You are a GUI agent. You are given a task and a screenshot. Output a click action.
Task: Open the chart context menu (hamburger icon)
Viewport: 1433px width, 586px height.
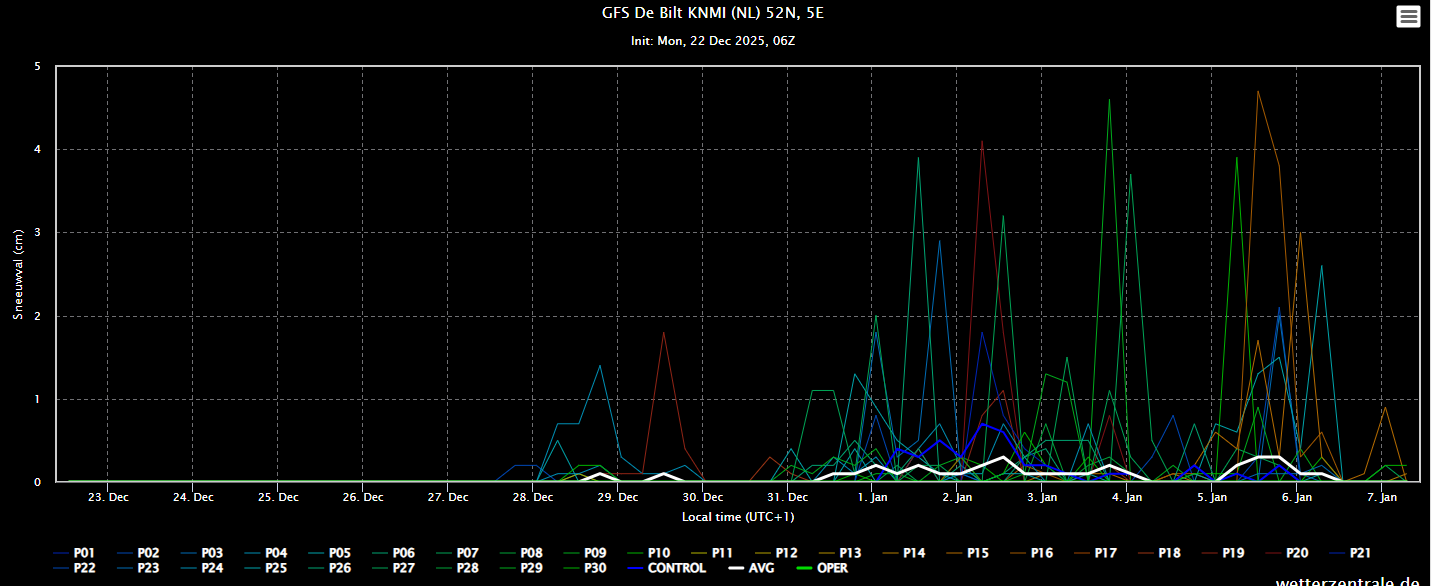pos(1408,16)
